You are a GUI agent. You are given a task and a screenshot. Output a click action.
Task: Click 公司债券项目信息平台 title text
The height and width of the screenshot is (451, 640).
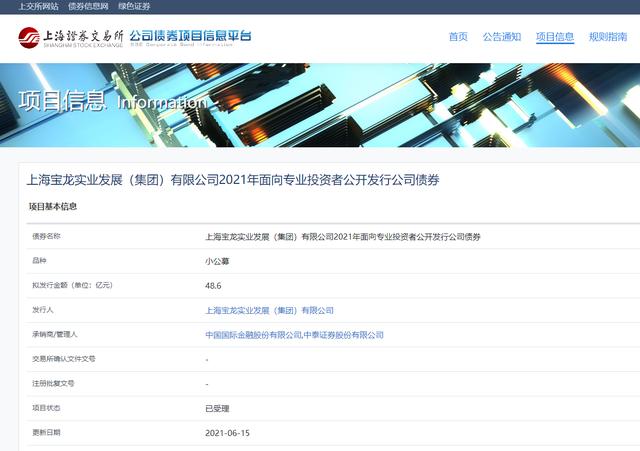(190, 36)
